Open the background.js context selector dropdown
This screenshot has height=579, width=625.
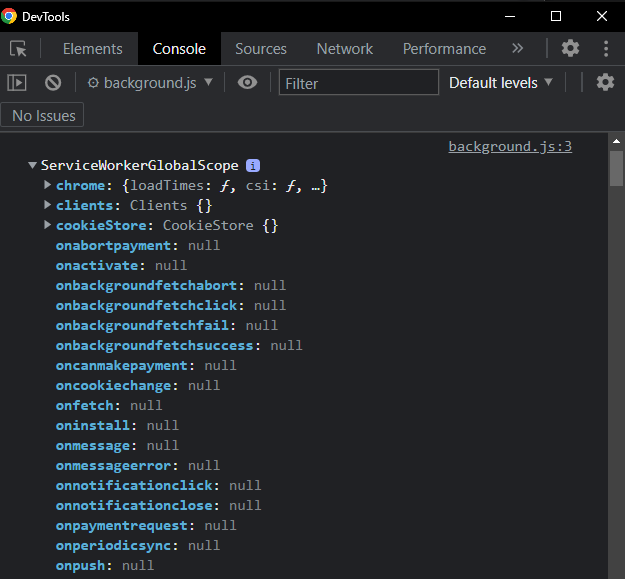tap(150, 83)
